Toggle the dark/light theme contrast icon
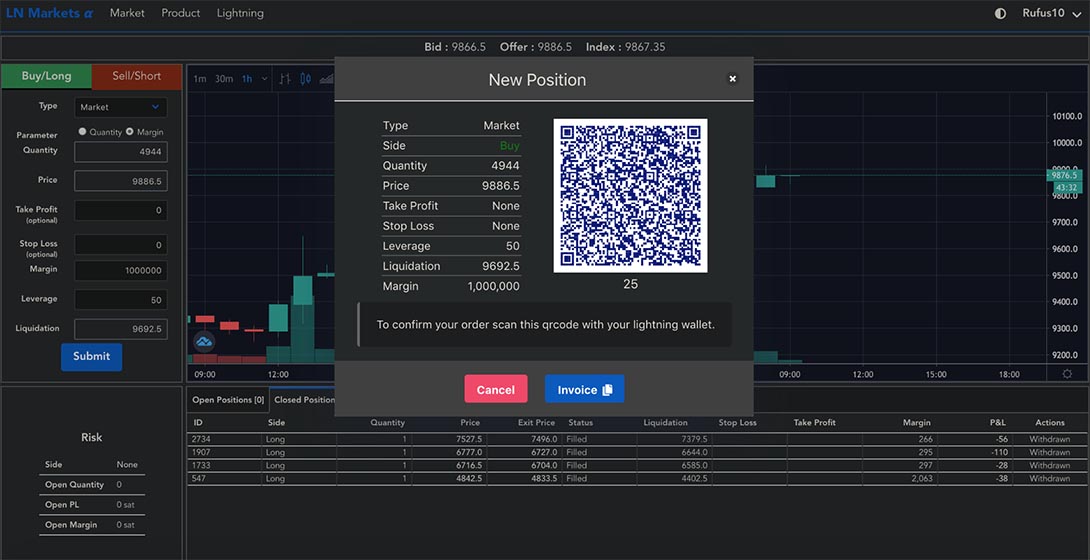 (1001, 14)
